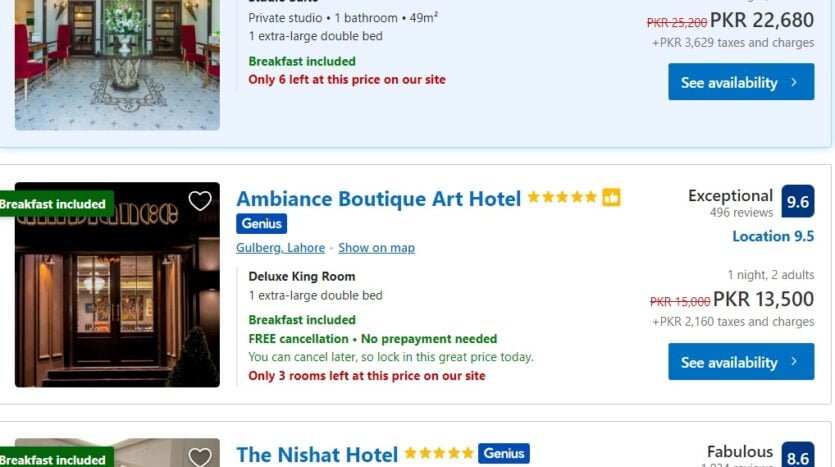Image resolution: width=835 pixels, height=467 pixels.
Task: Click the 9.6 review score badge
Action: 798,201
